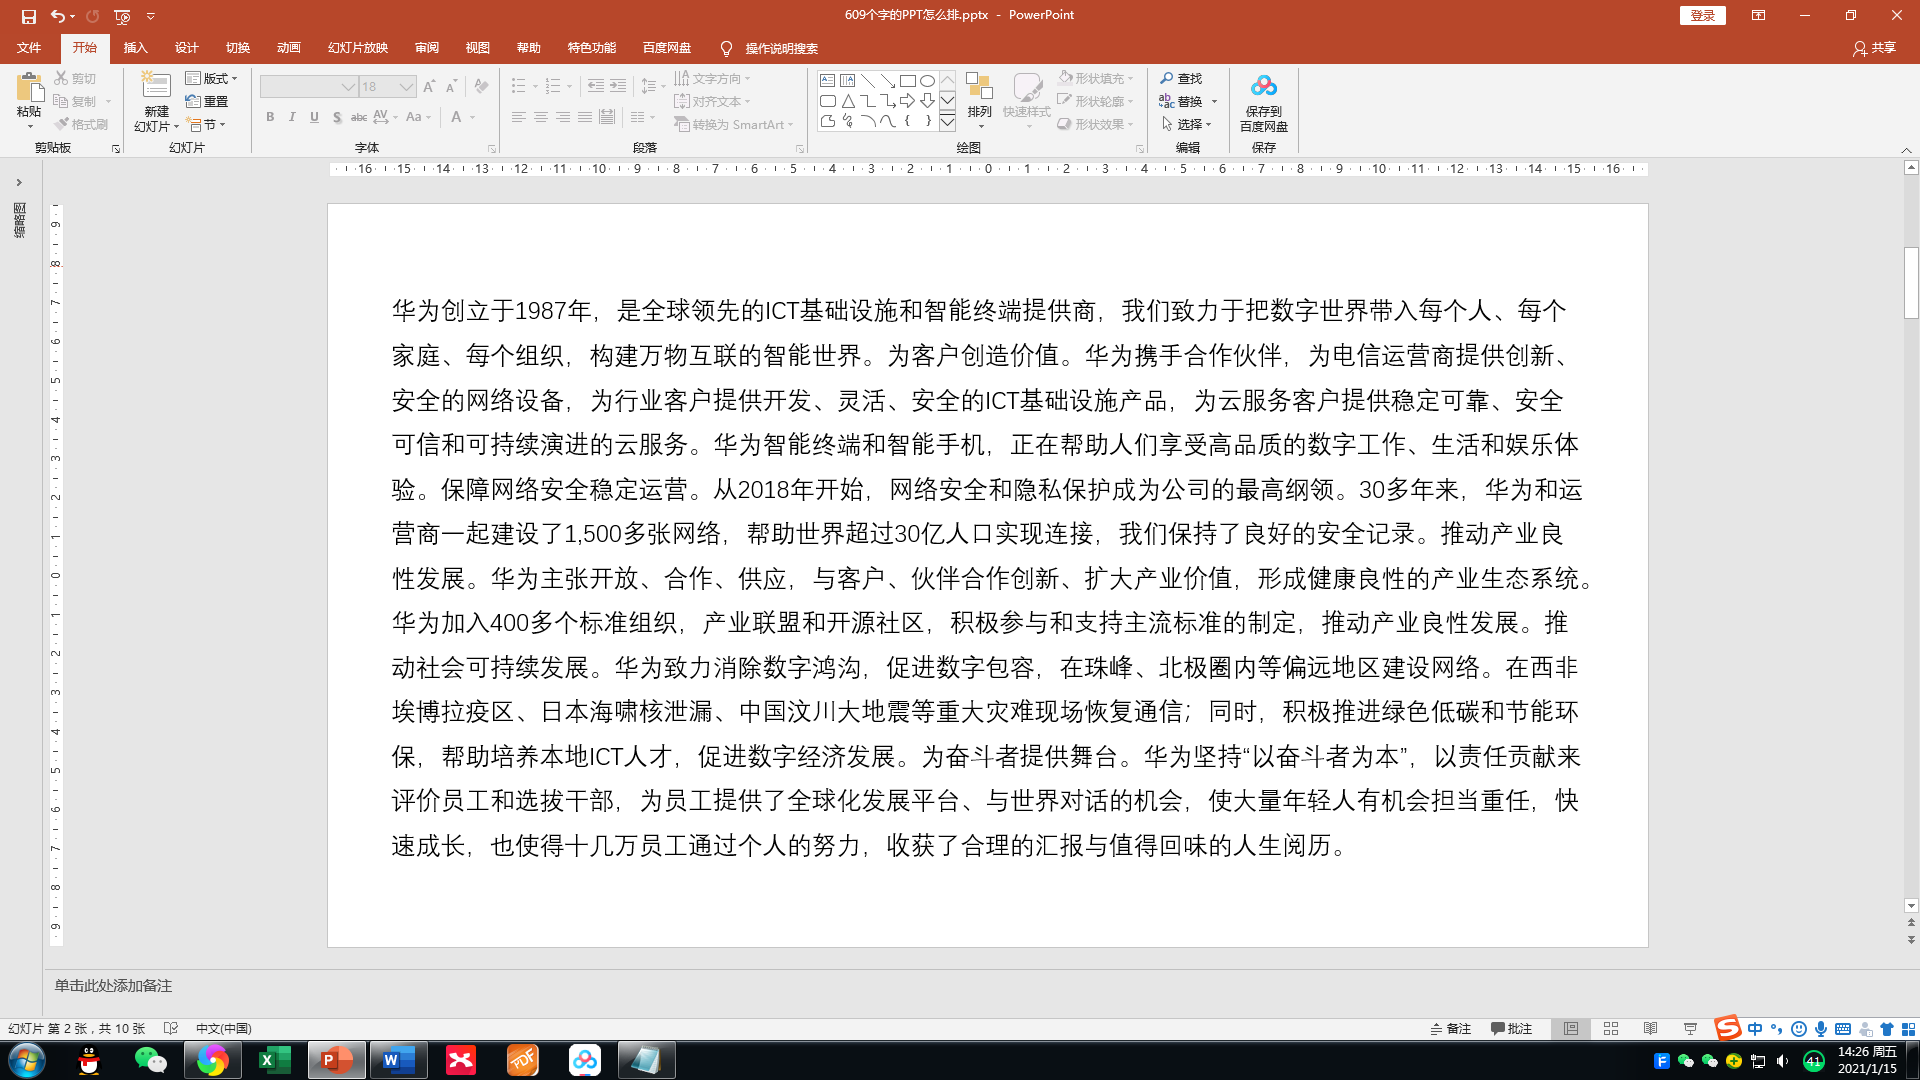The height and width of the screenshot is (1080, 1920).
Task: Click the Justify paragraph icon
Action: [x=584, y=117]
